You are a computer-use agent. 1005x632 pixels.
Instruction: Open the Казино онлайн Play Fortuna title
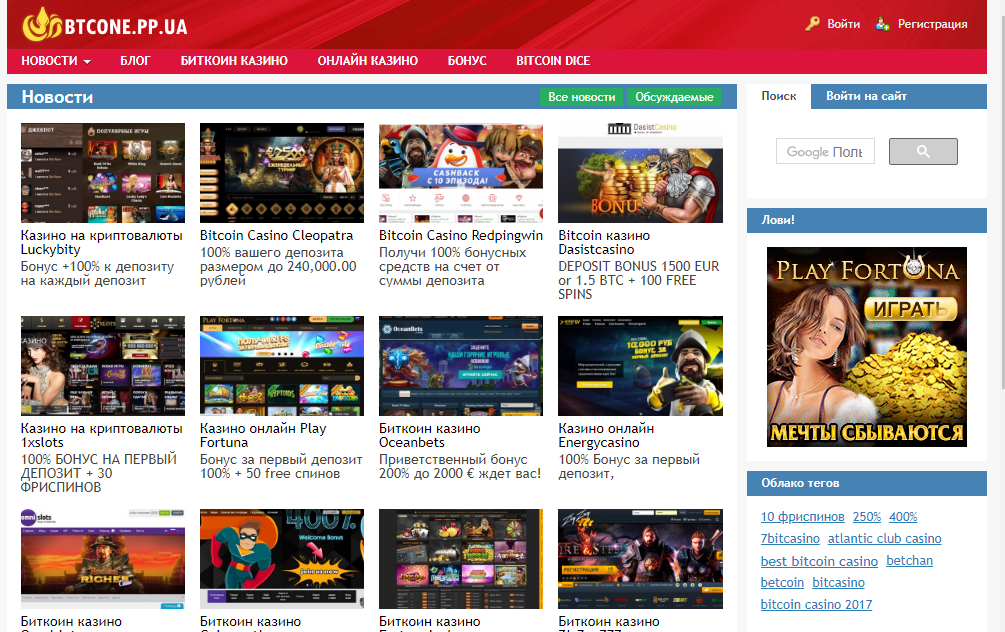pos(263,435)
